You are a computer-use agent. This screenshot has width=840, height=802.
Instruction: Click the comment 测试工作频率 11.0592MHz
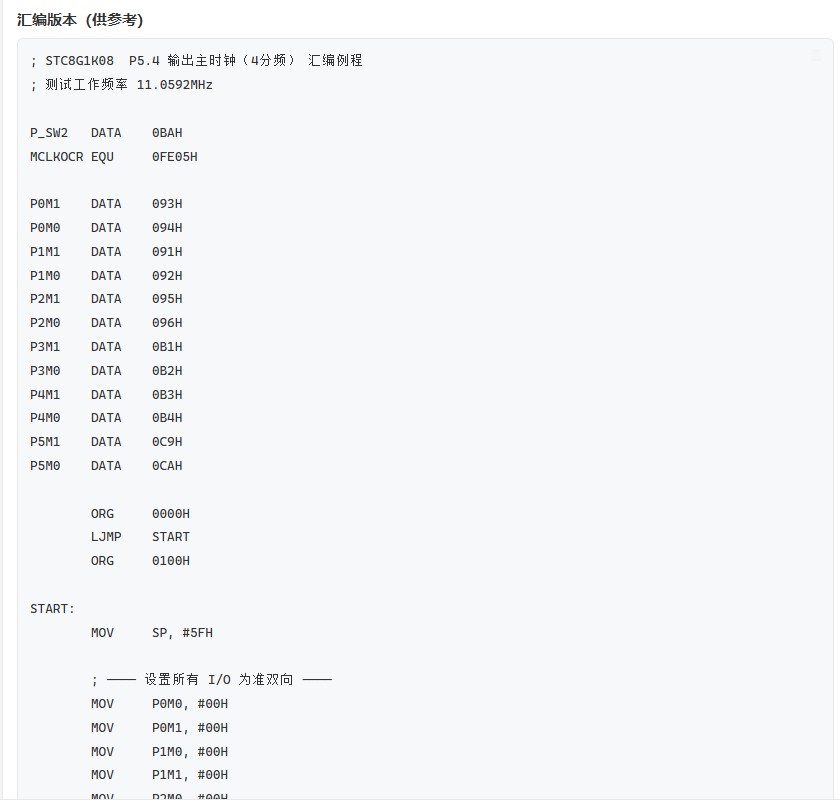(122, 85)
